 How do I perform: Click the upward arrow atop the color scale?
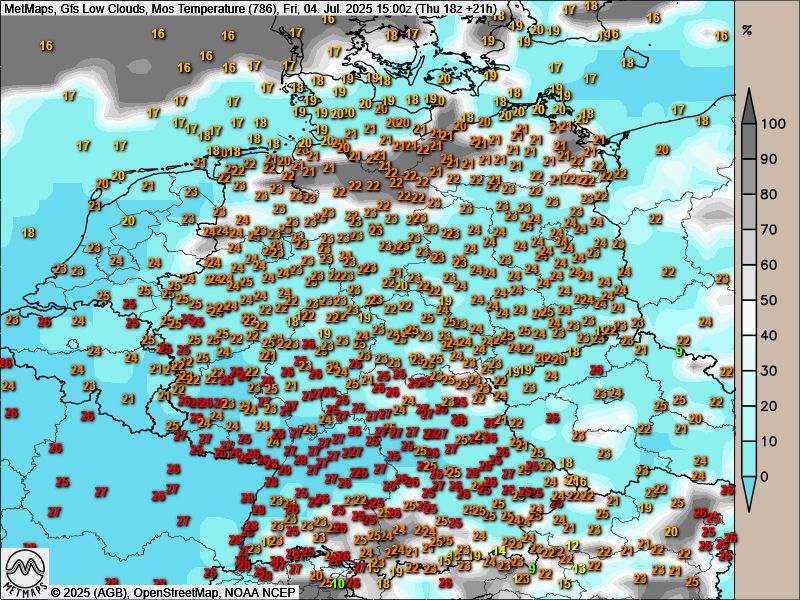[x=749, y=100]
